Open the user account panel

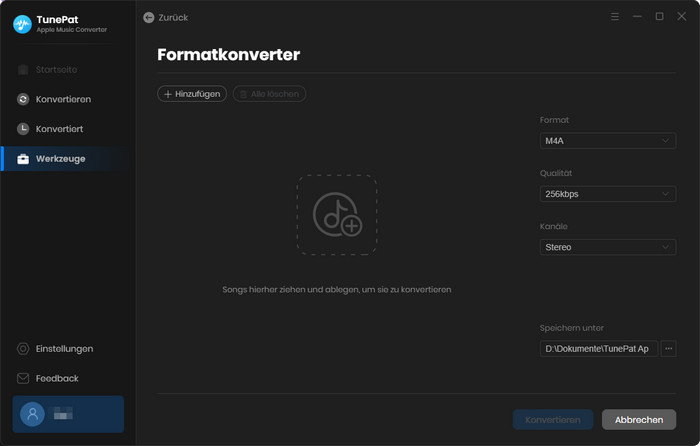coord(68,414)
